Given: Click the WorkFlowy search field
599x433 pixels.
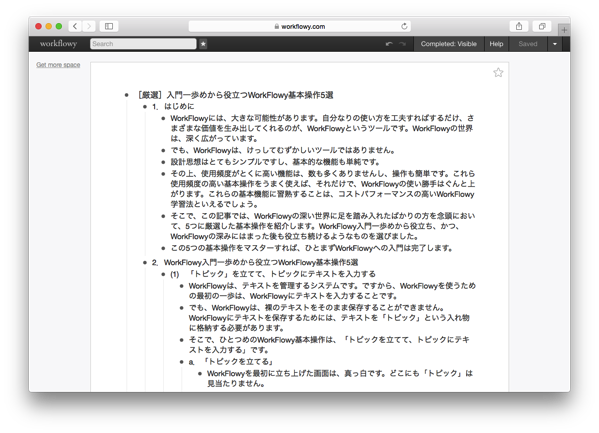Looking at the screenshot, I should (x=143, y=44).
